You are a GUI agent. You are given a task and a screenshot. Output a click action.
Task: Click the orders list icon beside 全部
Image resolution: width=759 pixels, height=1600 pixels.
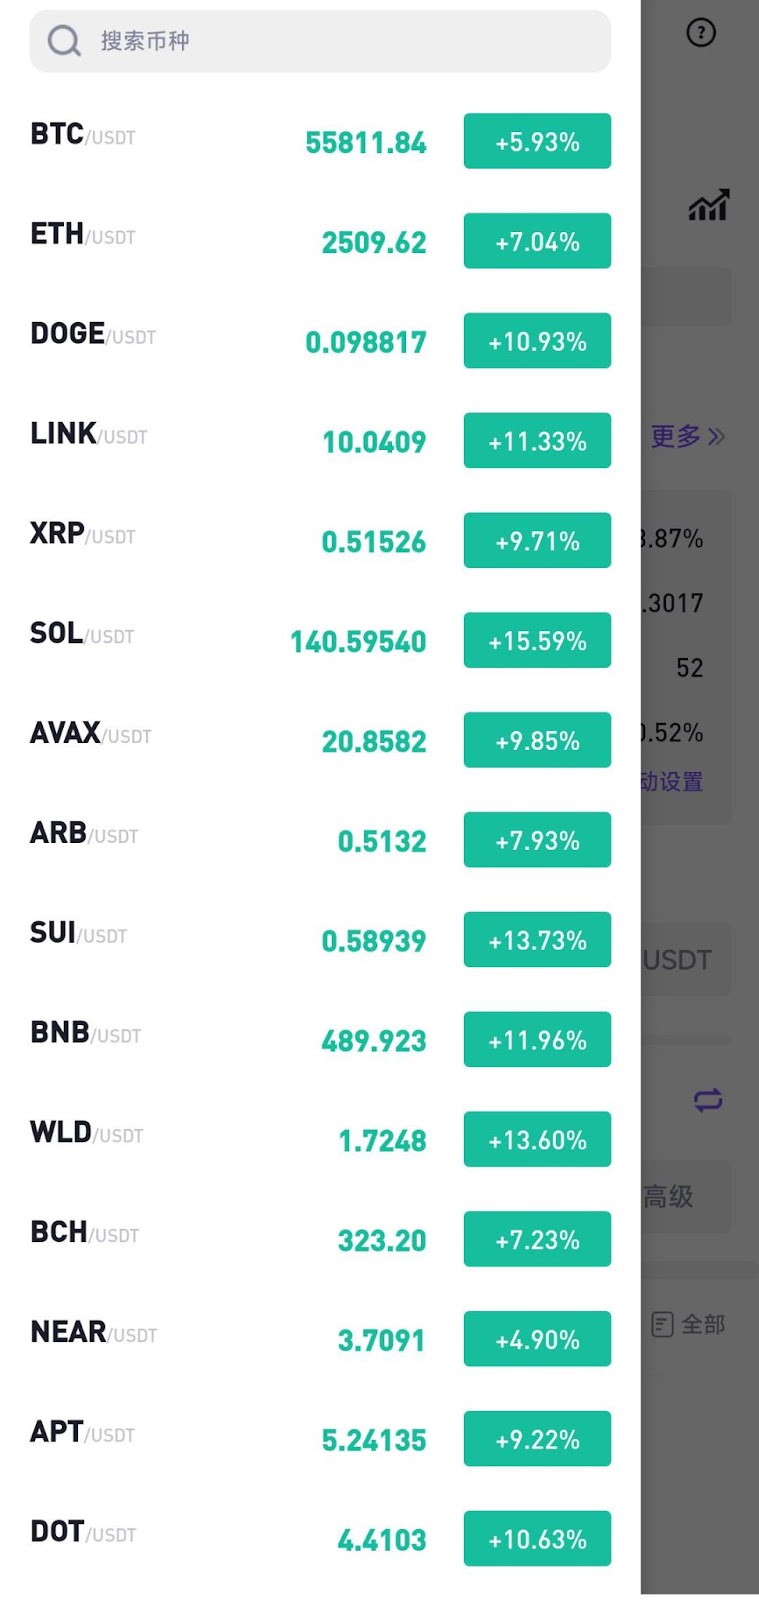pos(662,1325)
